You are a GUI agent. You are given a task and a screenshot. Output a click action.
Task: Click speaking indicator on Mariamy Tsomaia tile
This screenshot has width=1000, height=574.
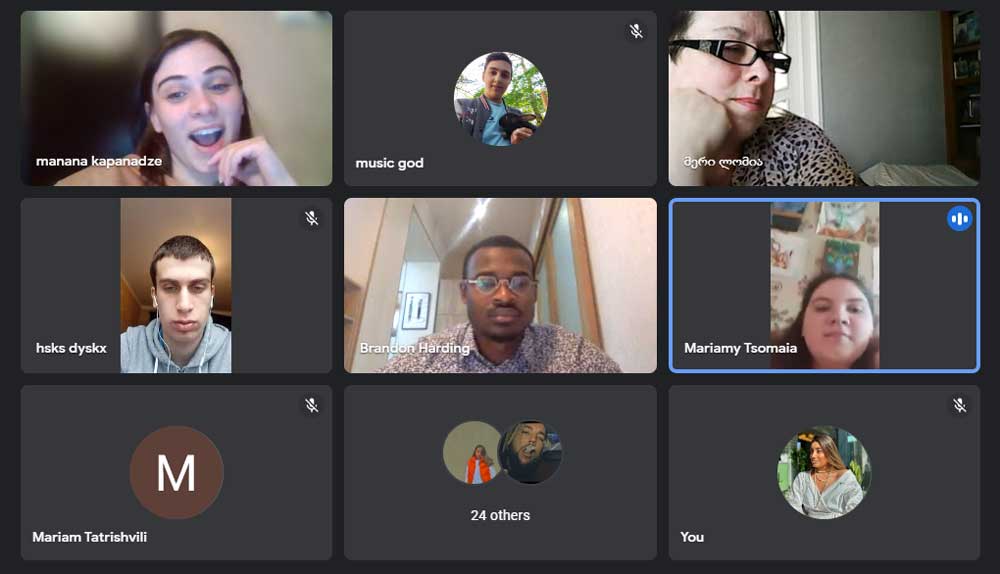point(959,219)
